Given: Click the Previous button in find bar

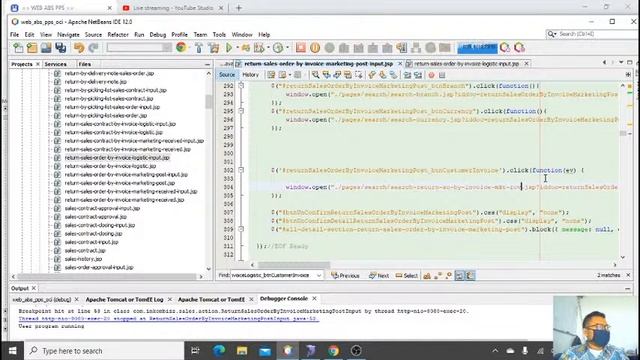Looking at the screenshot, I should point(345,276).
